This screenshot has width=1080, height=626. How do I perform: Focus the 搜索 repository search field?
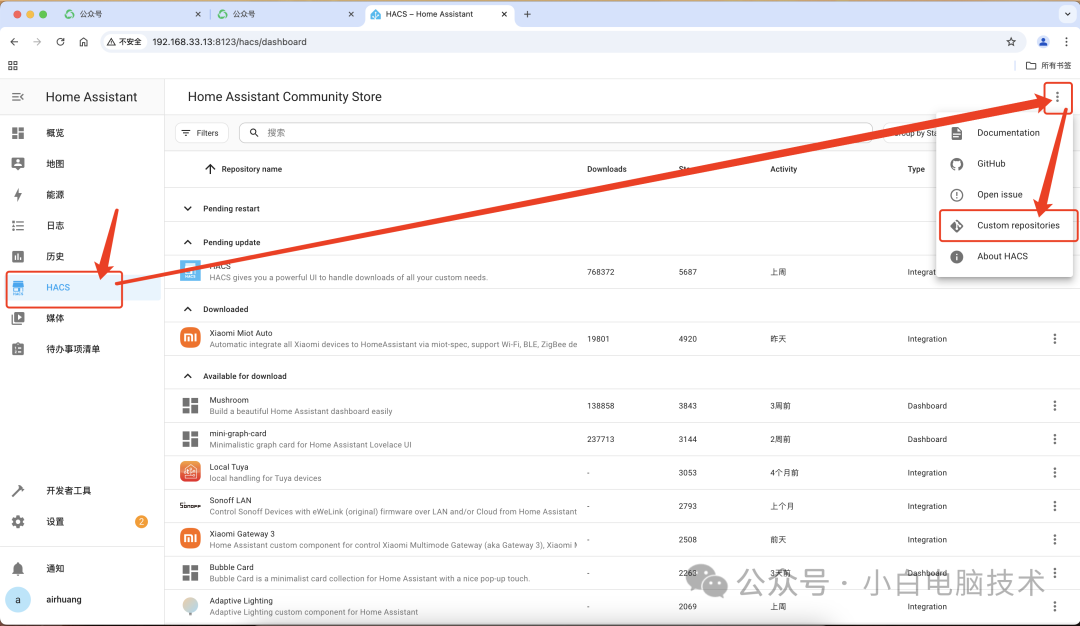tap(556, 133)
